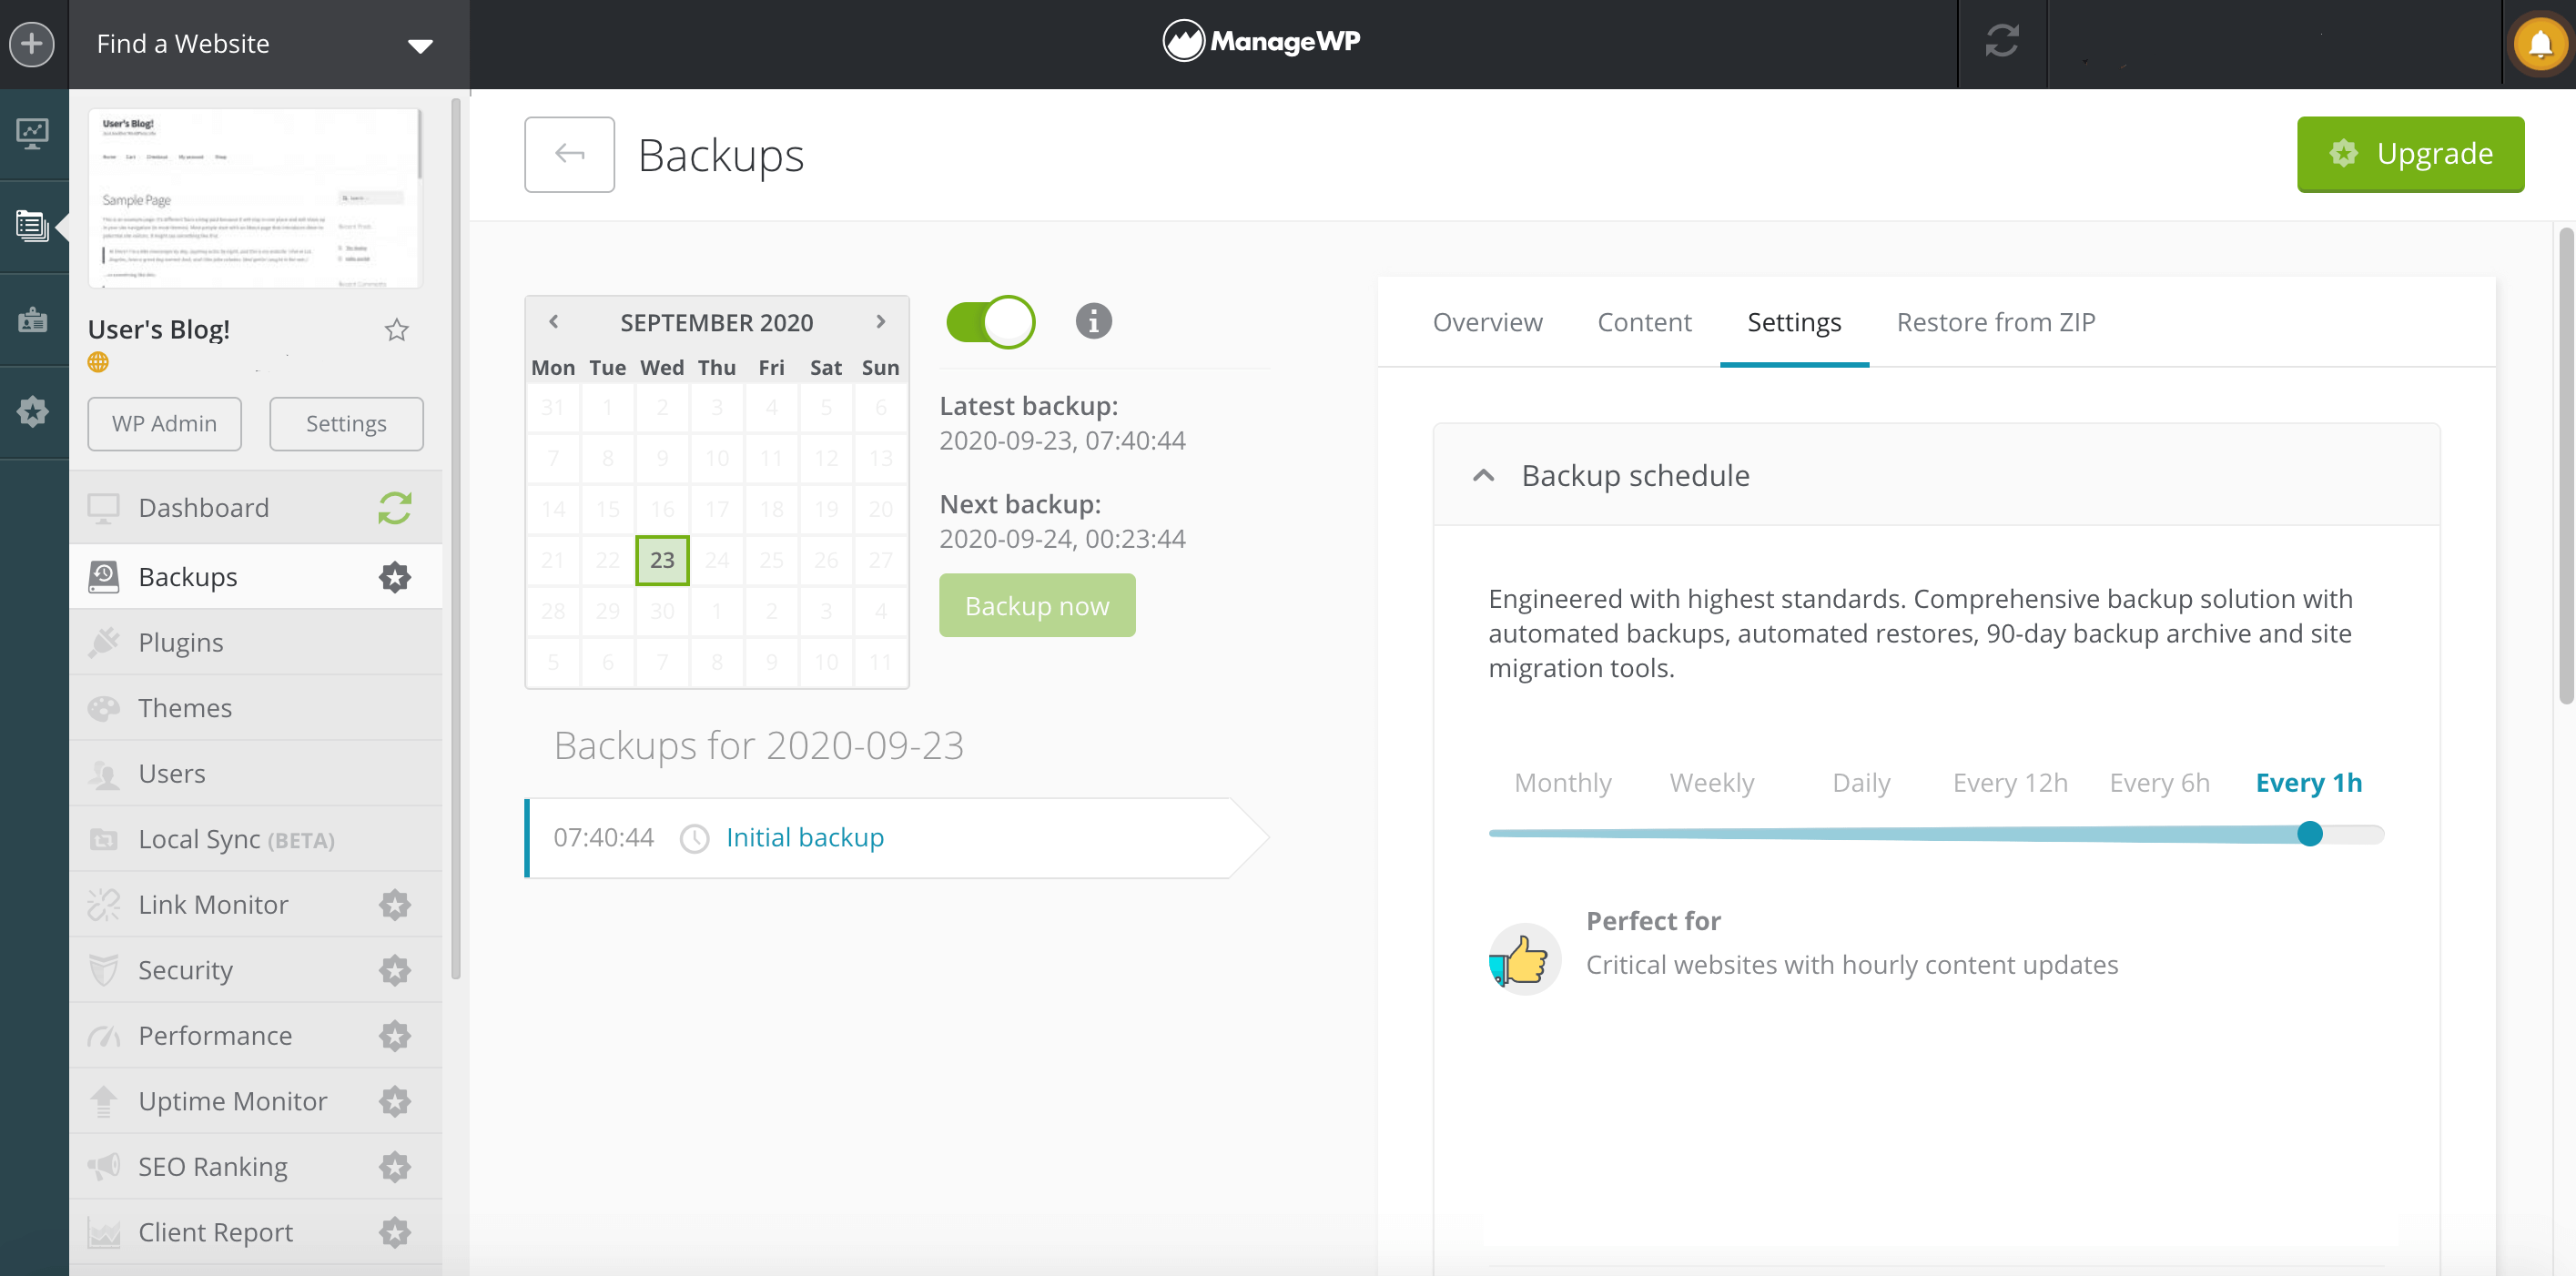This screenshot has width=2576, height=1276.
Task: Click the backup info icon
Action: click(1093, 321)
